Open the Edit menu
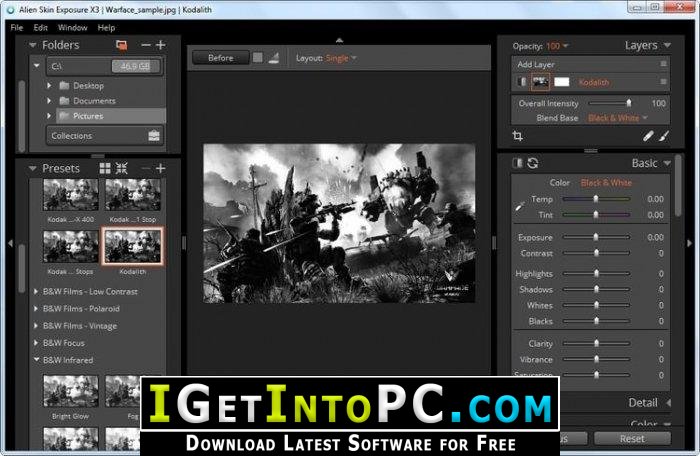The height and width of the screenshot is (456, 700). click(x=40, y=28)
